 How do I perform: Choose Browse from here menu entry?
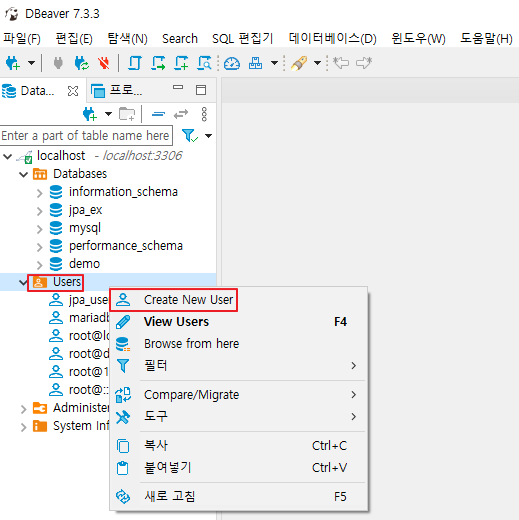click(x=239, y=344)
